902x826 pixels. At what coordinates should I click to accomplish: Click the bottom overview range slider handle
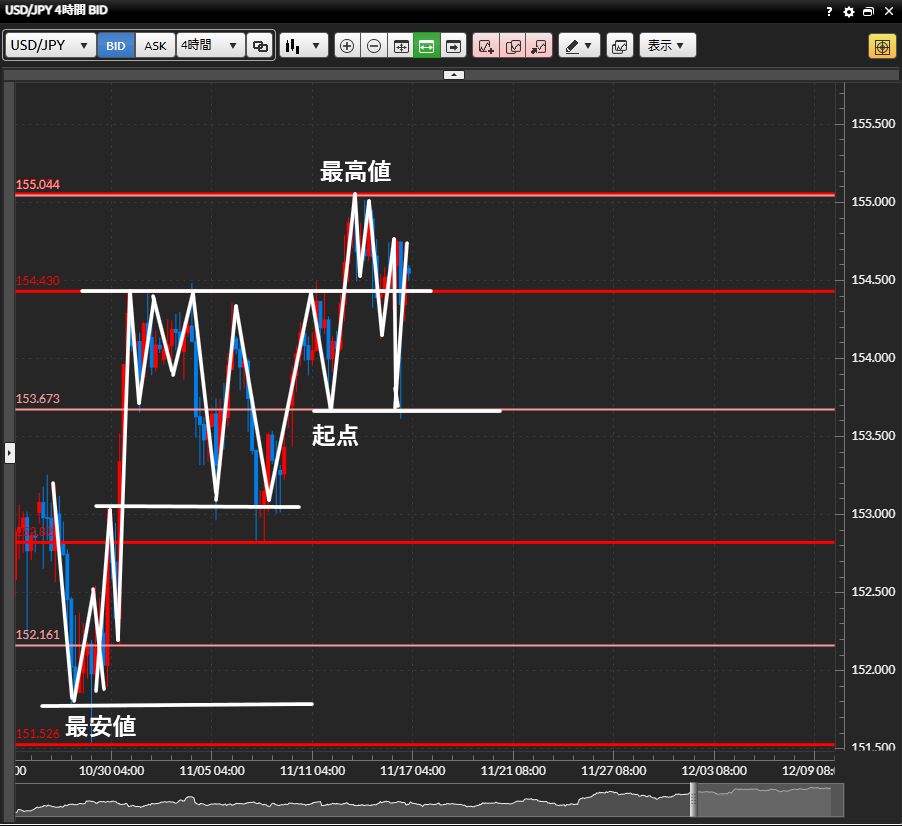(x=691, y=800)
